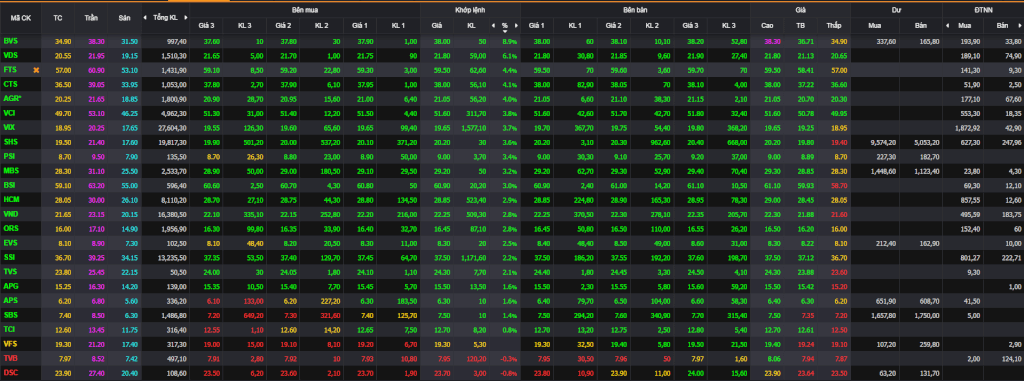
Task: Select BVS percent change 8.9%
Action: click(x=509, y=41)
